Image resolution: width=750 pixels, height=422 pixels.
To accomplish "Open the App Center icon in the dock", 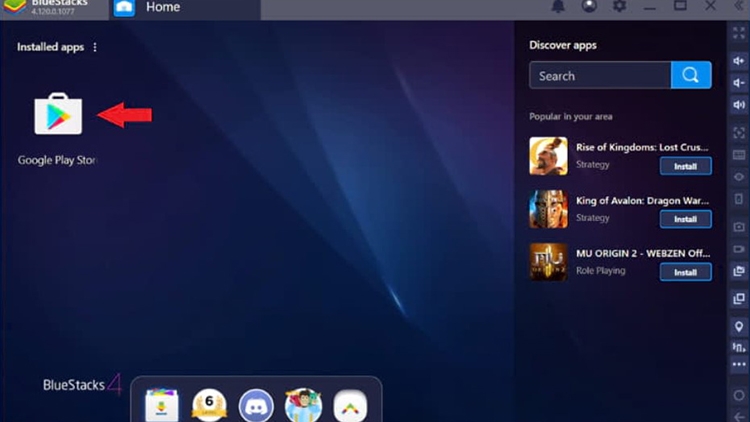I will click(x=162, y=405).
